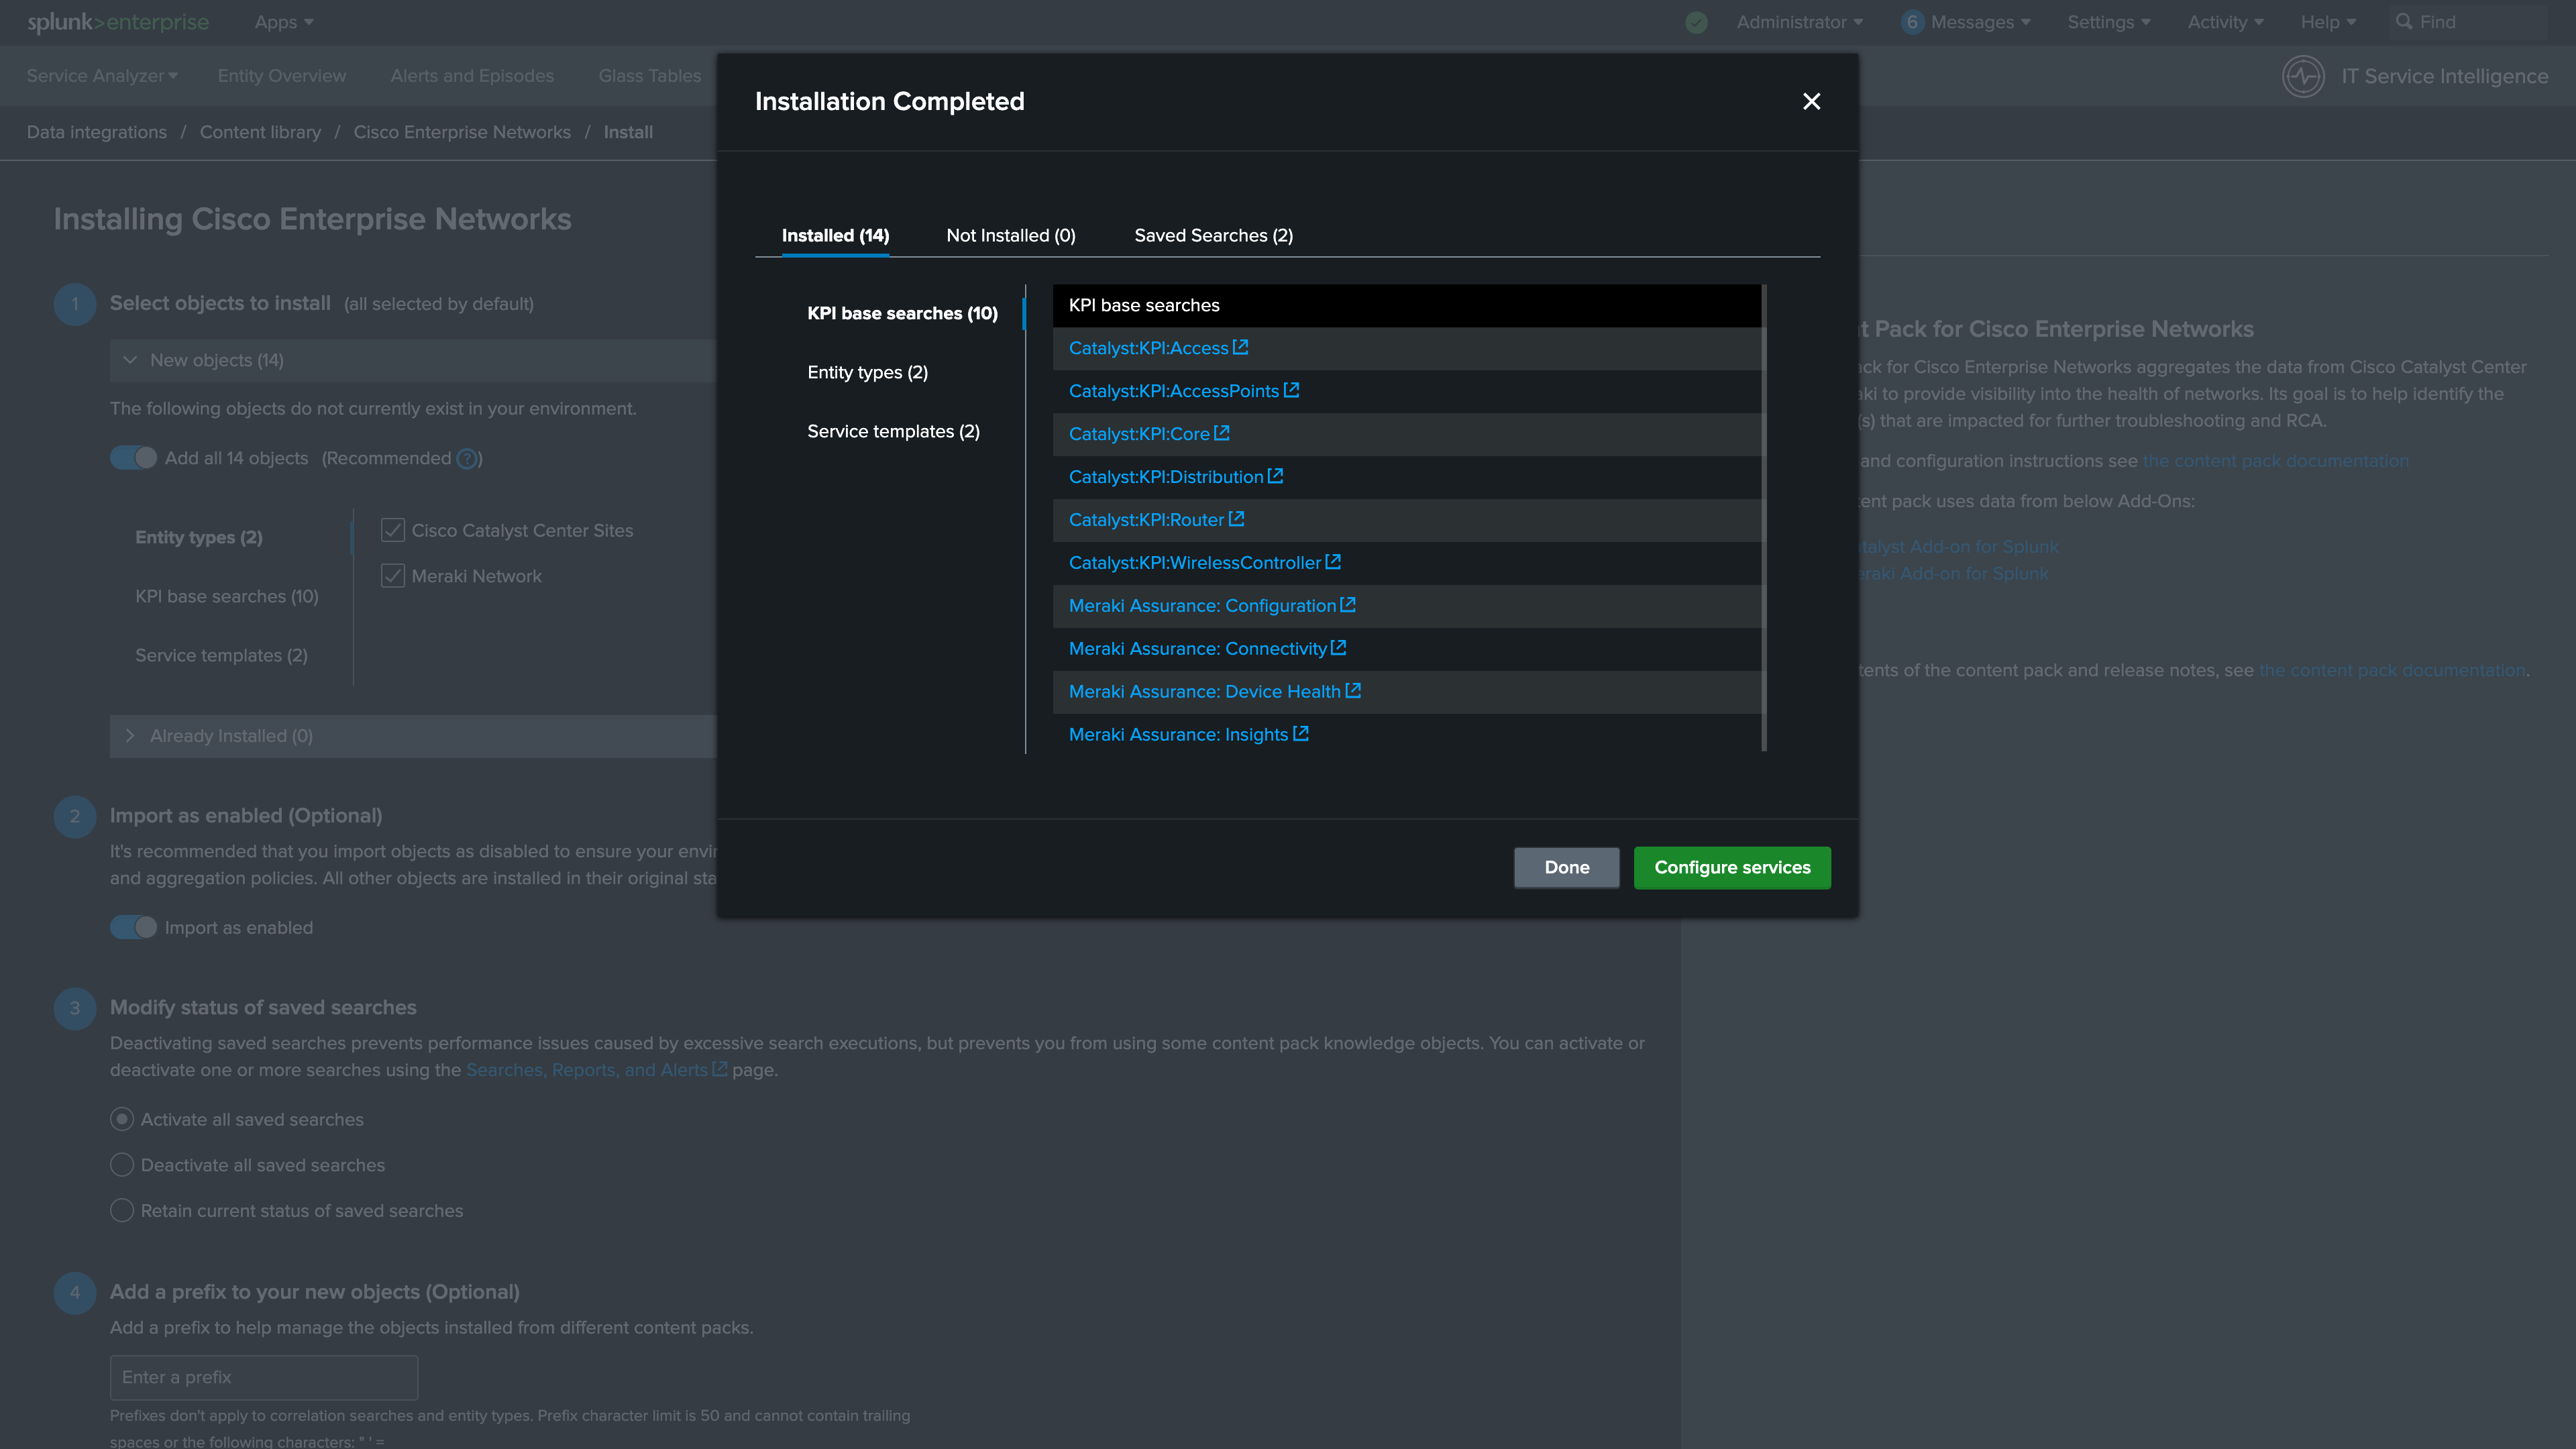Open external link icon for Meraki Assurance: Device Health
The image size is (2576, 1449).
click(x=1354, y=691)
